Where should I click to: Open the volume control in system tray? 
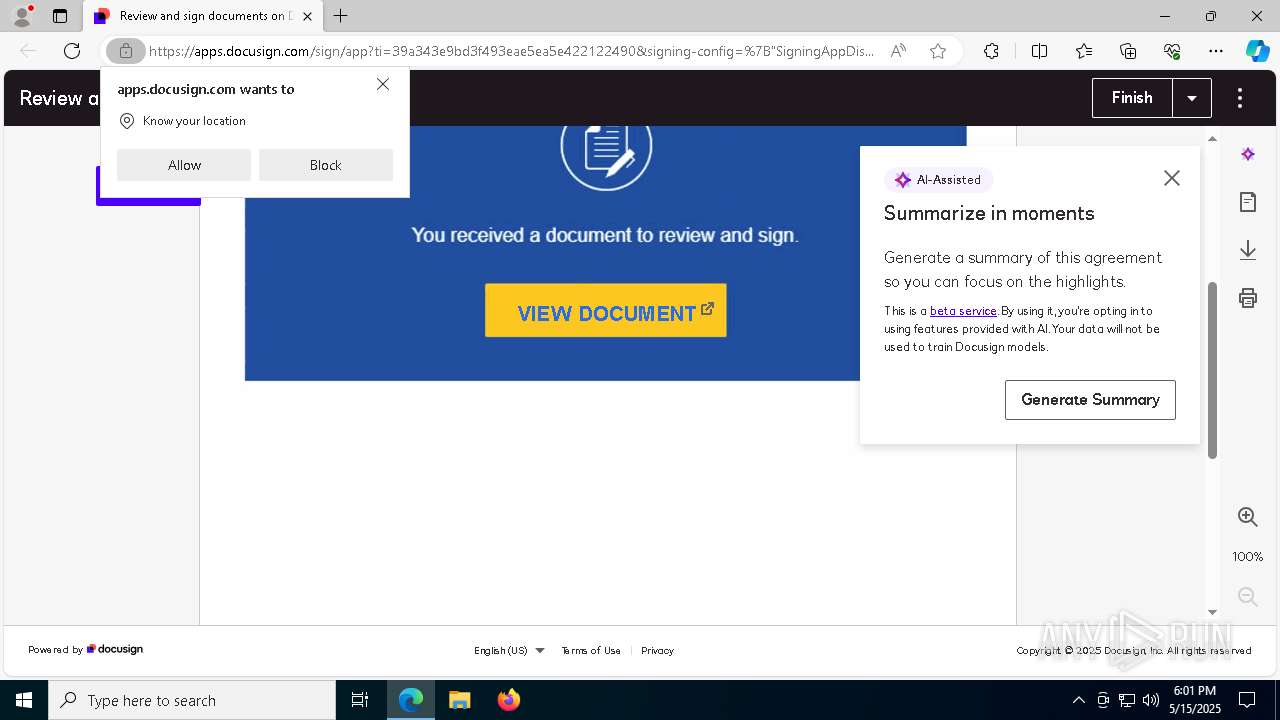click(1151, 700)
